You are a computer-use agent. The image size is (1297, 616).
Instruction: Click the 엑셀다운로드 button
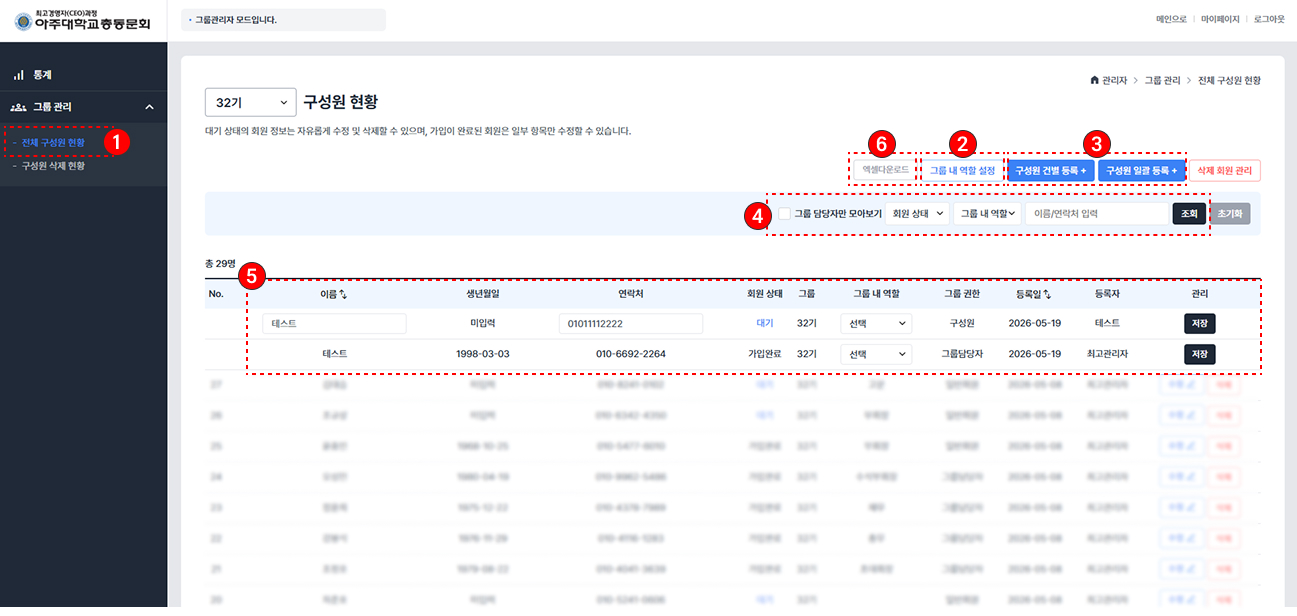point(885,170)
